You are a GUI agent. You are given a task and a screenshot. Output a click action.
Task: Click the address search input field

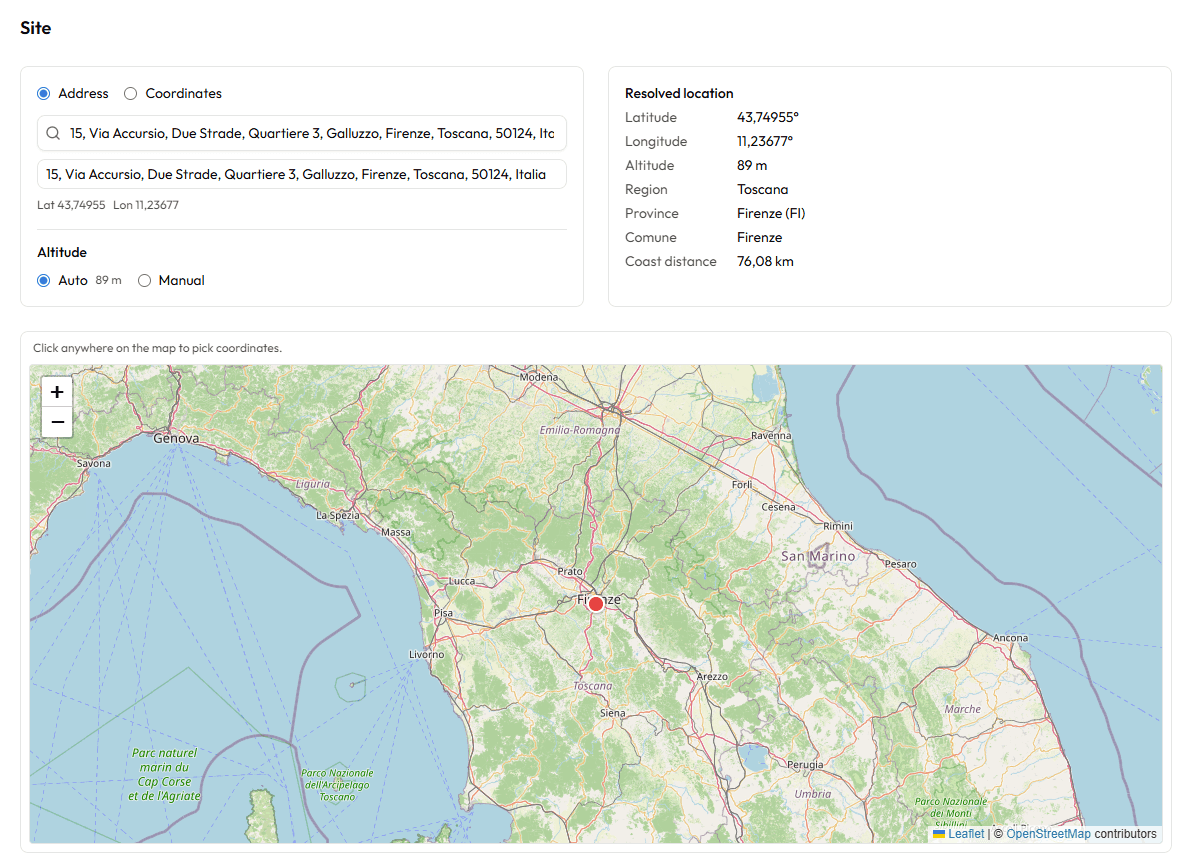[302, 134]
